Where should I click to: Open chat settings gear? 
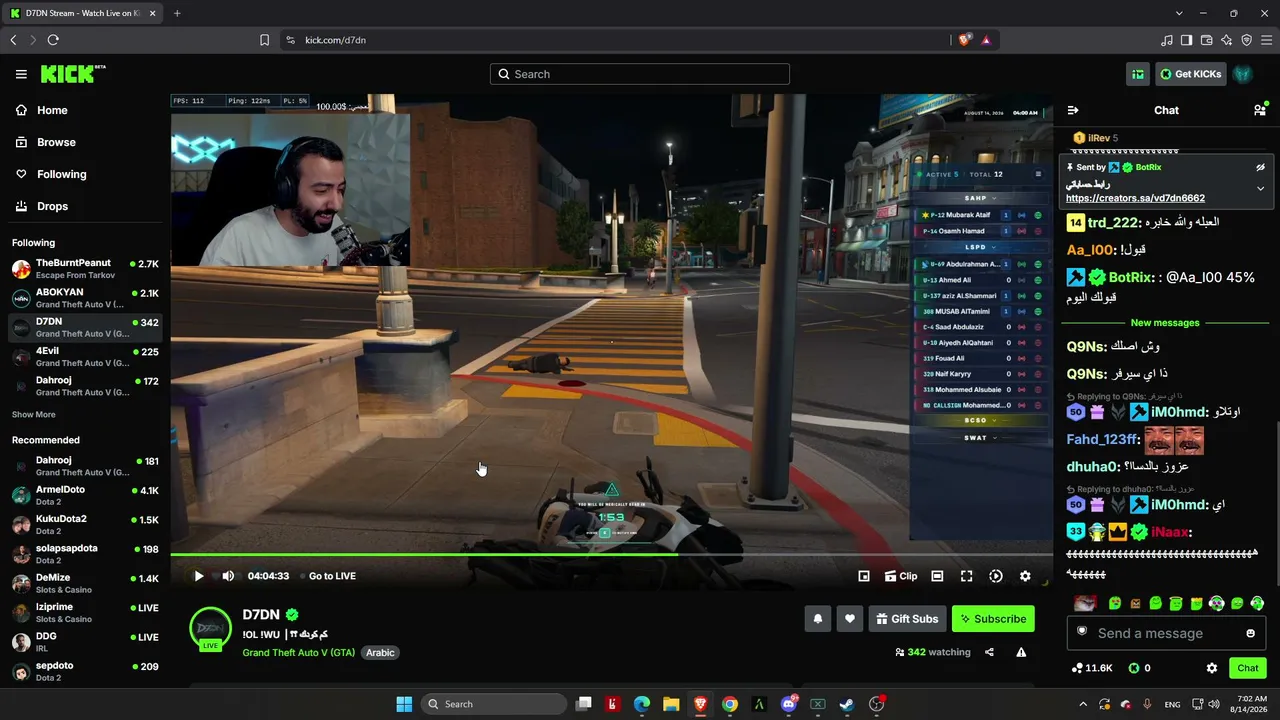pos(1212,668)
